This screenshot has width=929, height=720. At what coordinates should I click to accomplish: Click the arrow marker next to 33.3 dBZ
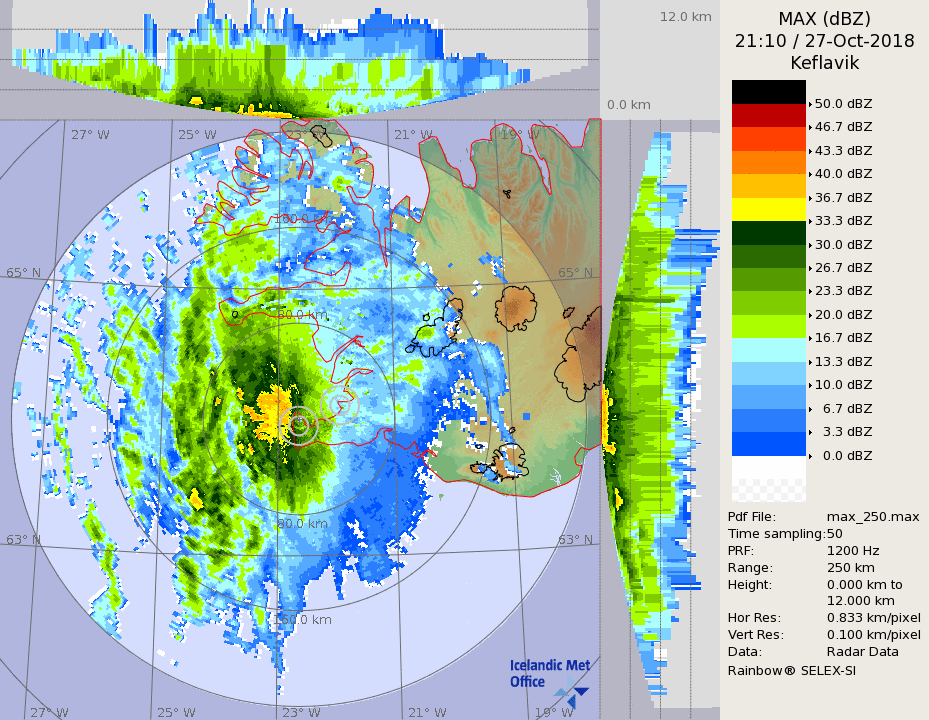coord(810,221)
